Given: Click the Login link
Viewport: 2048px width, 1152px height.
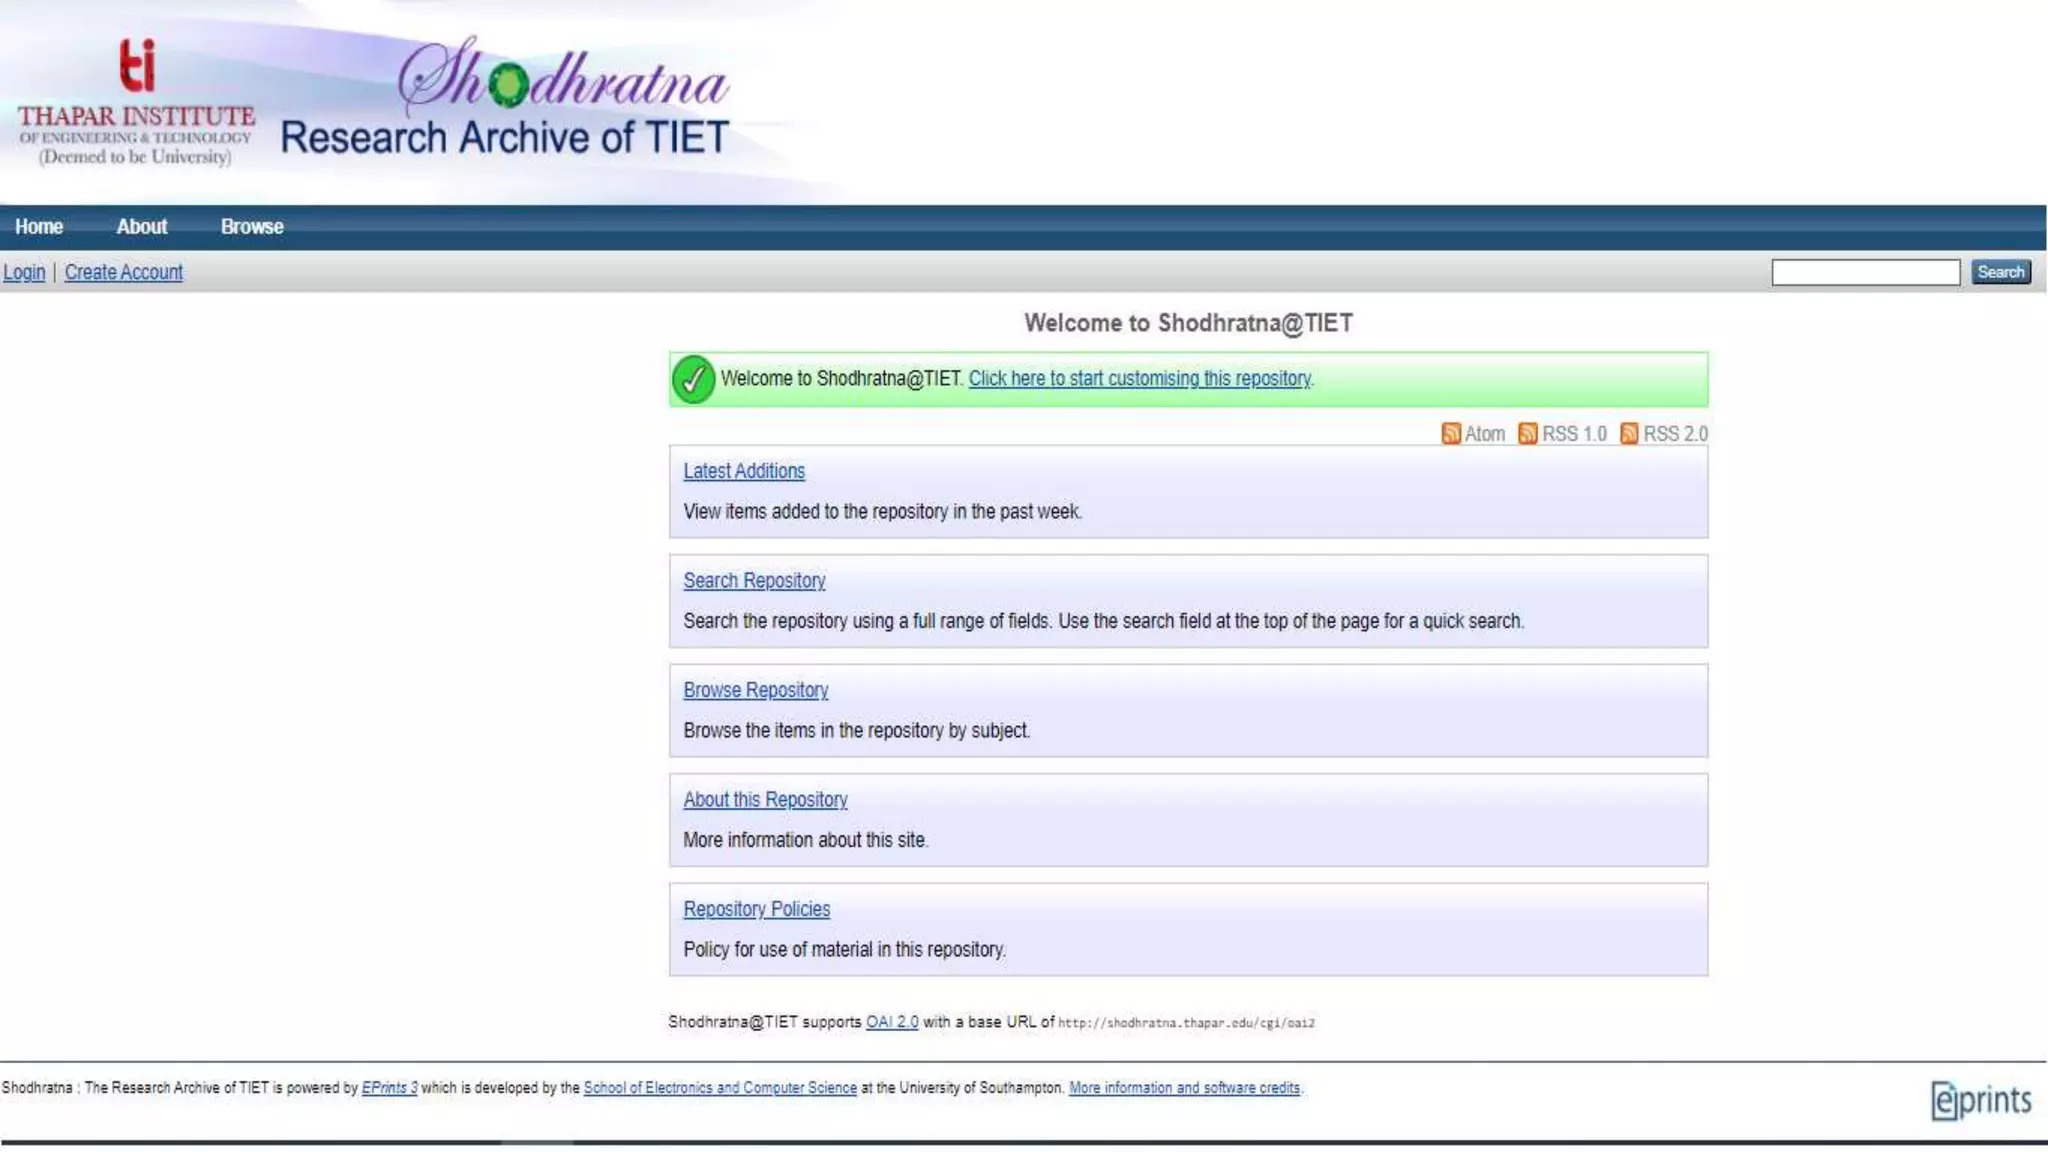Looking at the screenshot, I should click(x=24, y=272).
